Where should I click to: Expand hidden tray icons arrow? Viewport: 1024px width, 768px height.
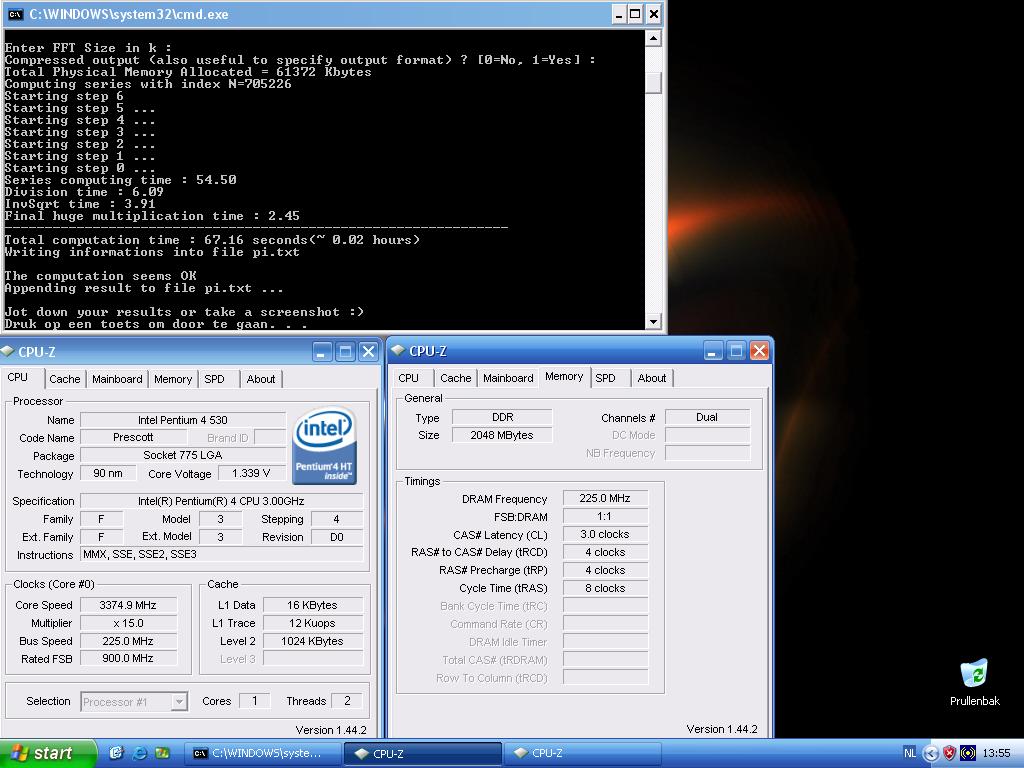(931, 753)
